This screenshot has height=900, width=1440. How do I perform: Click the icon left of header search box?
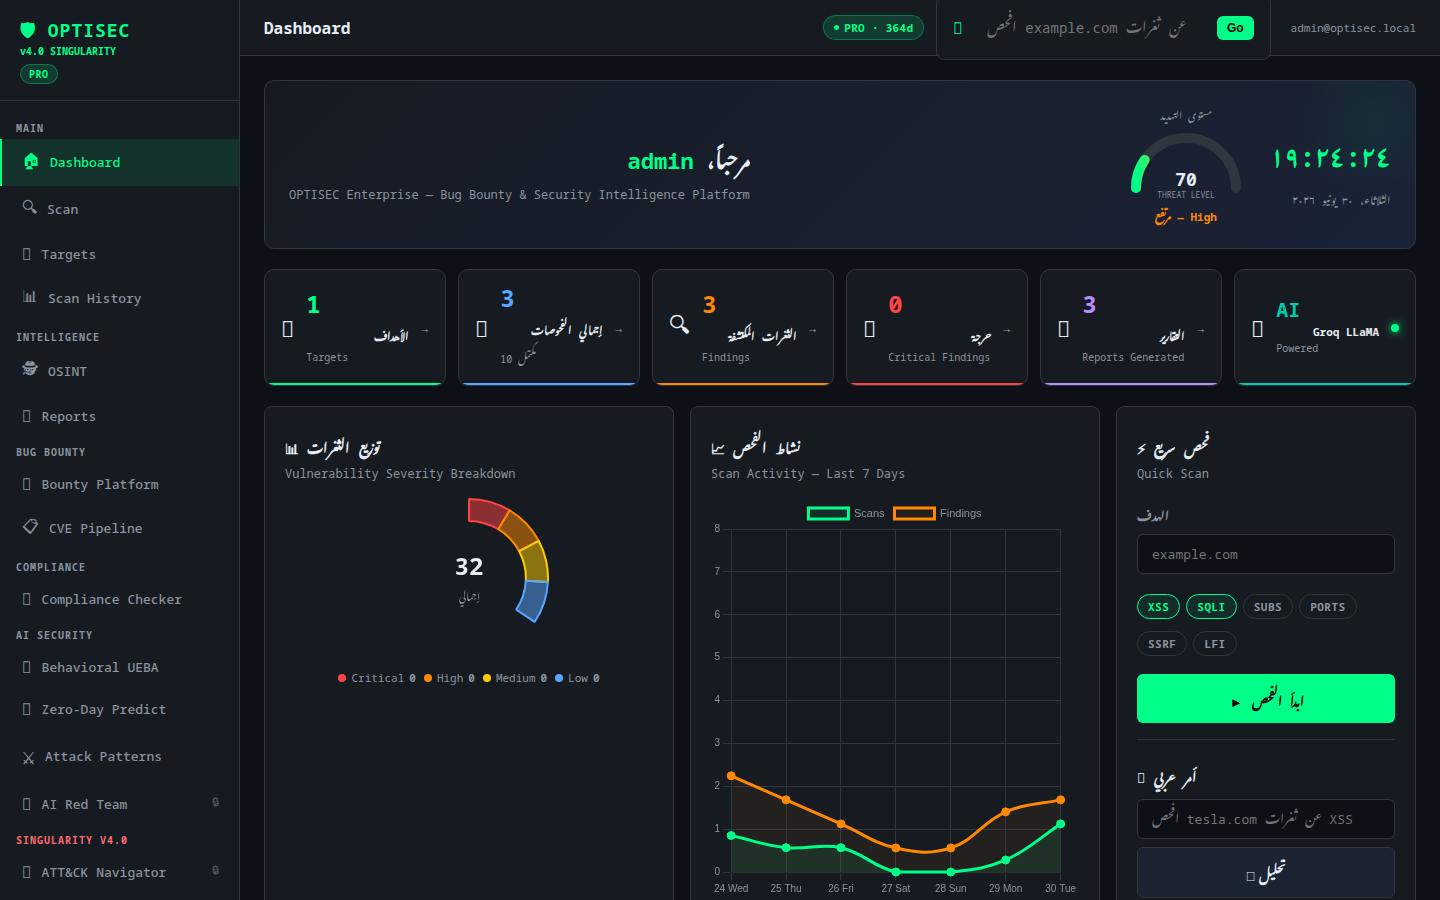click(958, 28)
